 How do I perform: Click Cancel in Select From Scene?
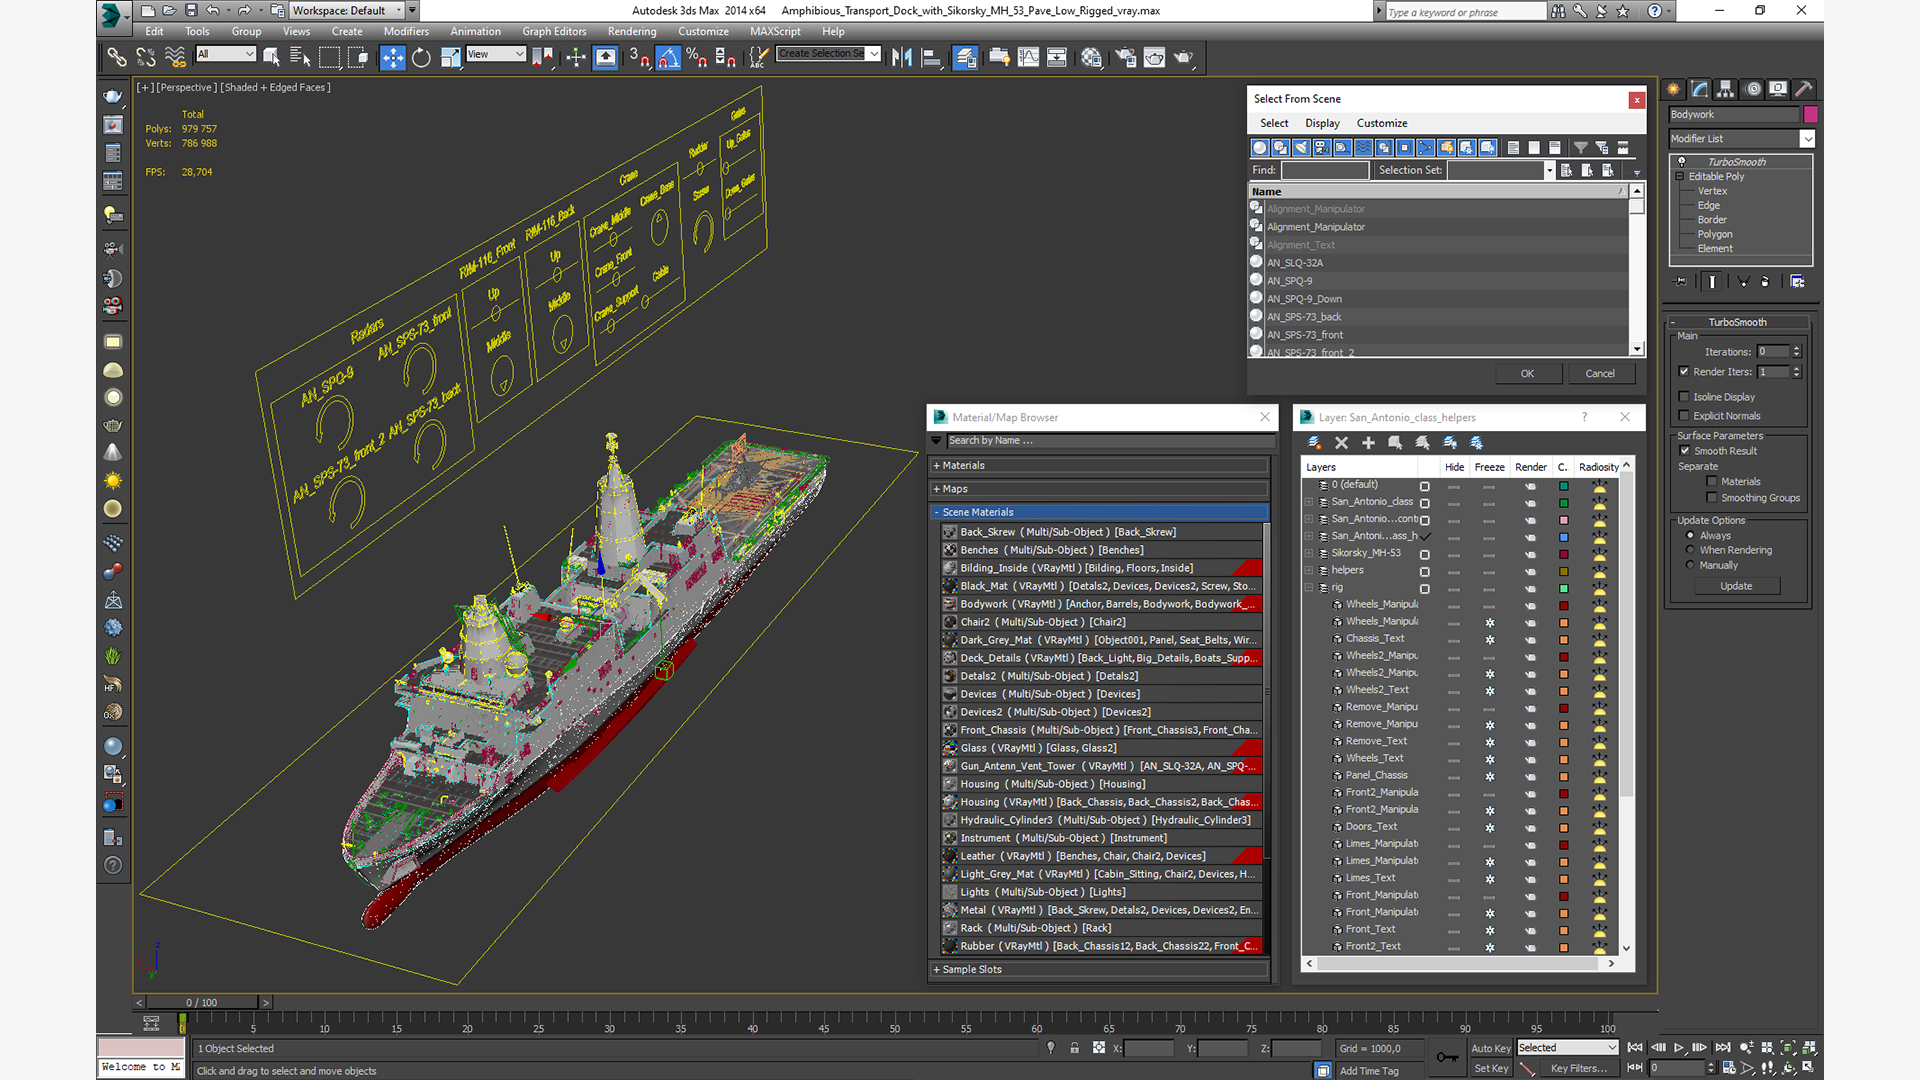[1600, 374]
